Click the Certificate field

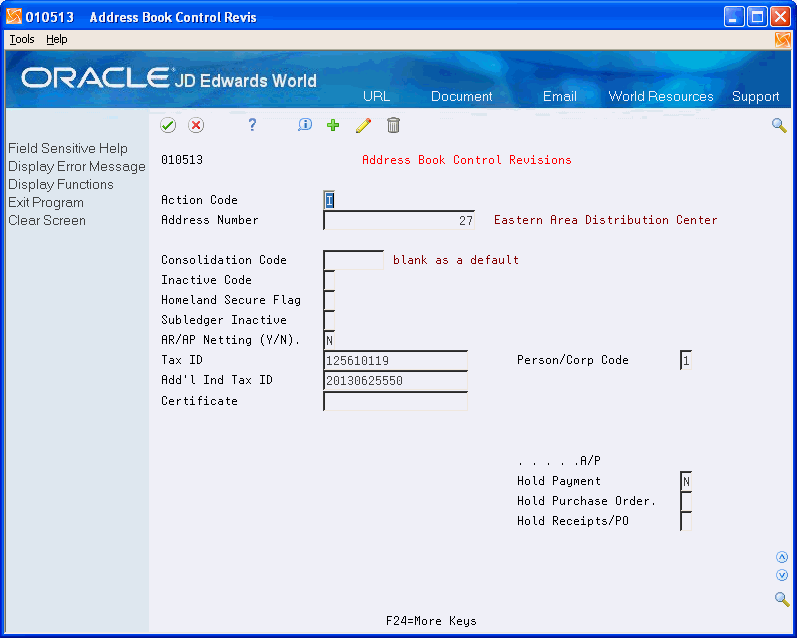click(395, 401)
